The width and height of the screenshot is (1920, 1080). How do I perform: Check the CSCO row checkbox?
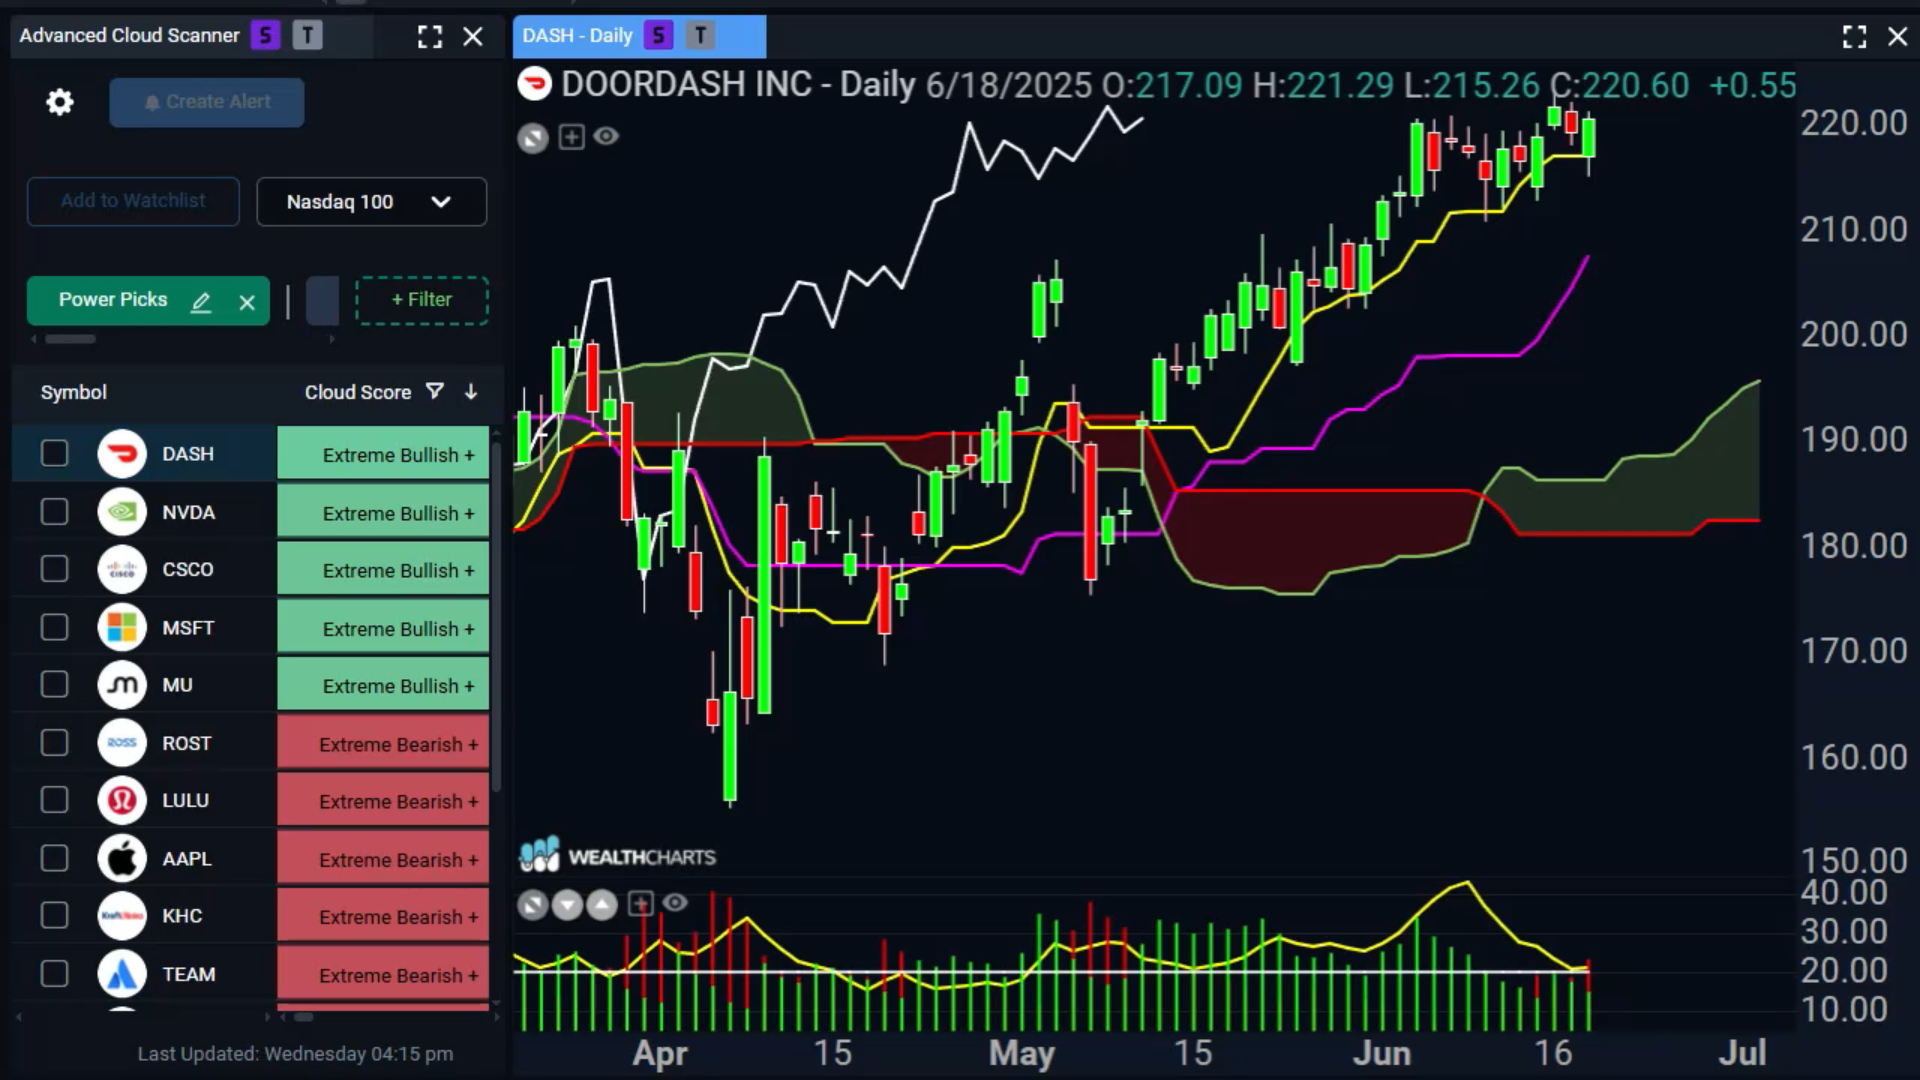coord(54,569)
